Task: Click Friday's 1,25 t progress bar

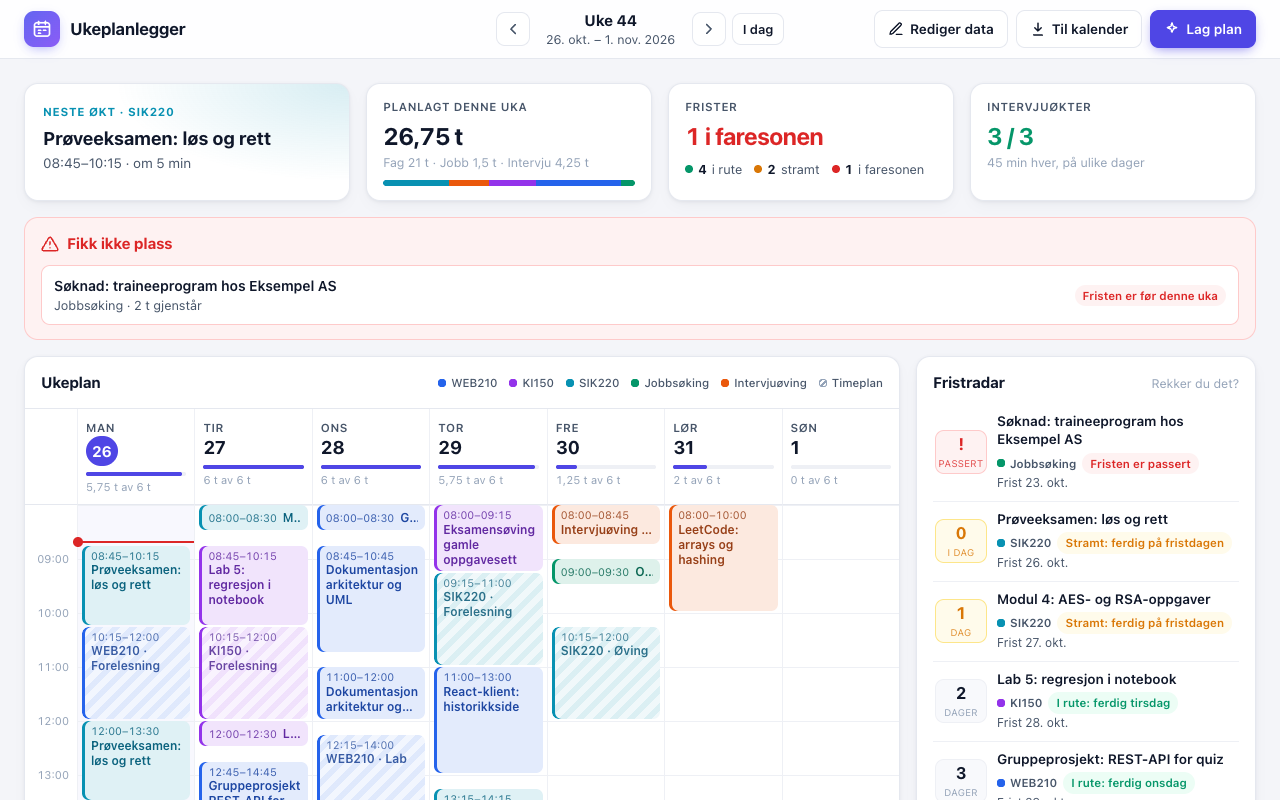Action: point(606,467)
